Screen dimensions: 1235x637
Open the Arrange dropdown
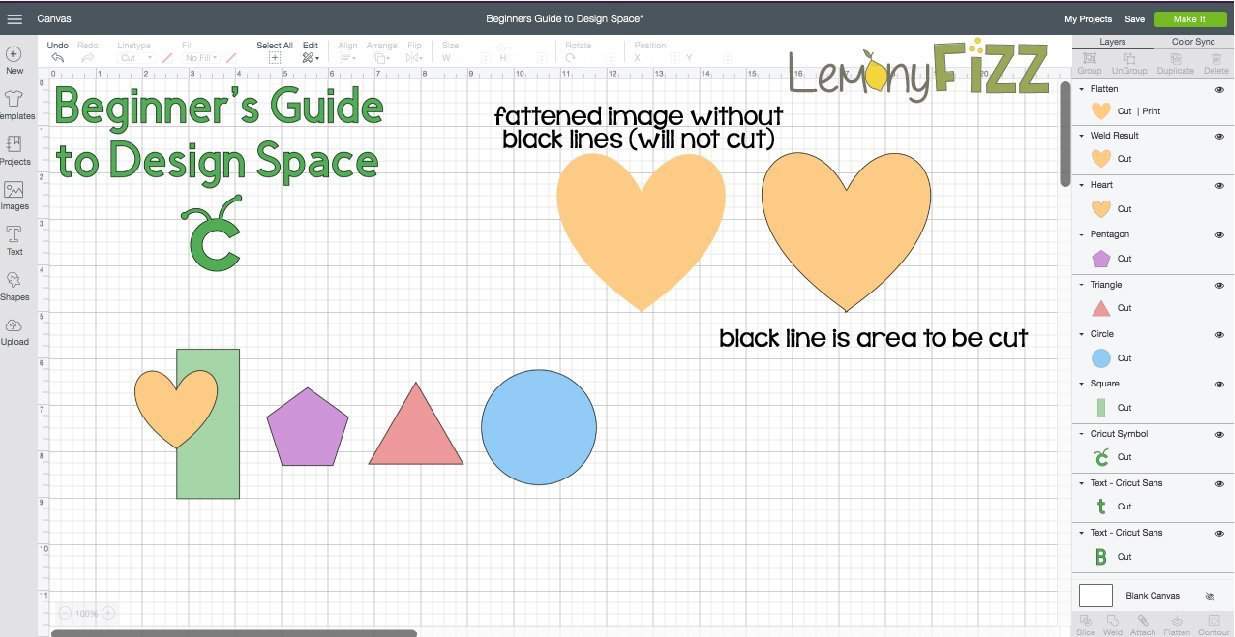pos(381,58)
